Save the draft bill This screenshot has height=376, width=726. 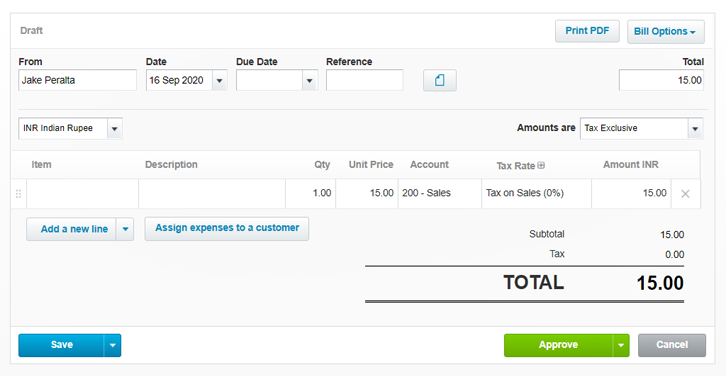tap(62, 345)
